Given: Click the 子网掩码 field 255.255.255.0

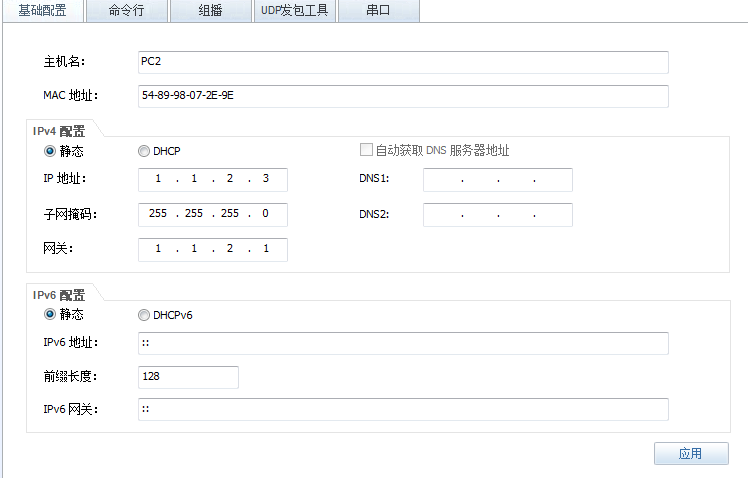Looking at the screenshot, I should 213,214.
